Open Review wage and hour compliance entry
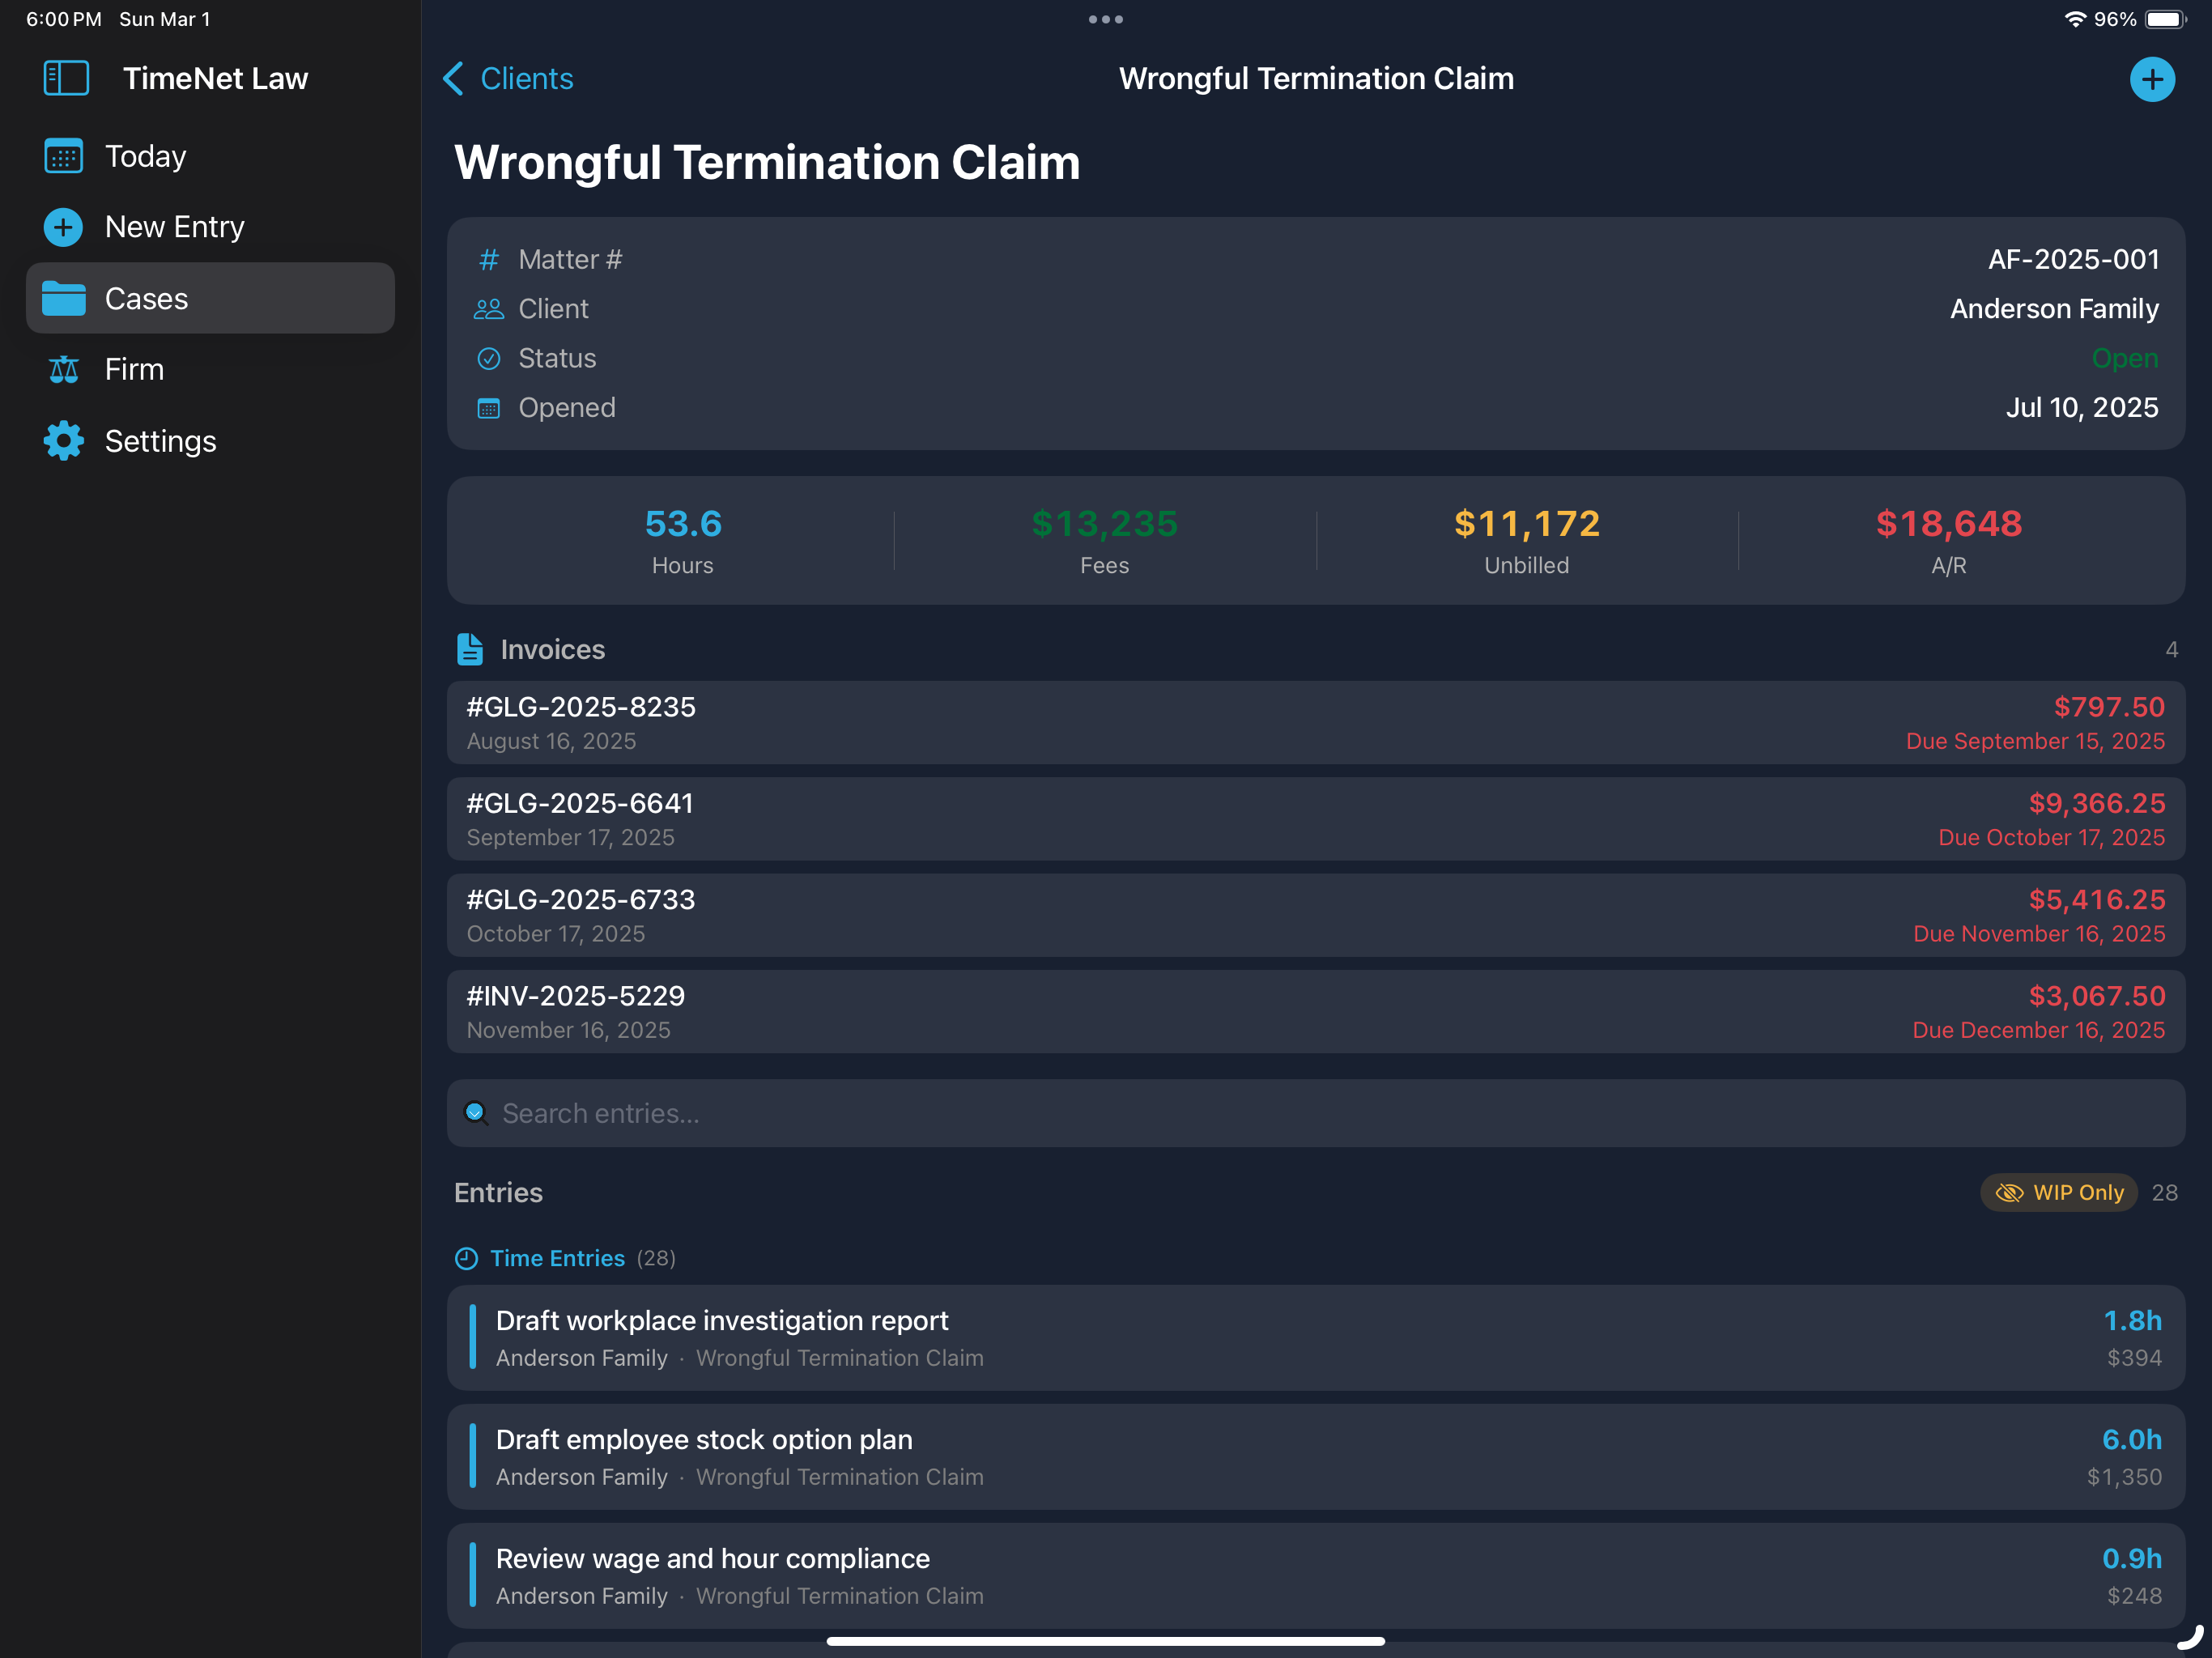Screen dimensions: 2212x1658 (1316, 1576)
